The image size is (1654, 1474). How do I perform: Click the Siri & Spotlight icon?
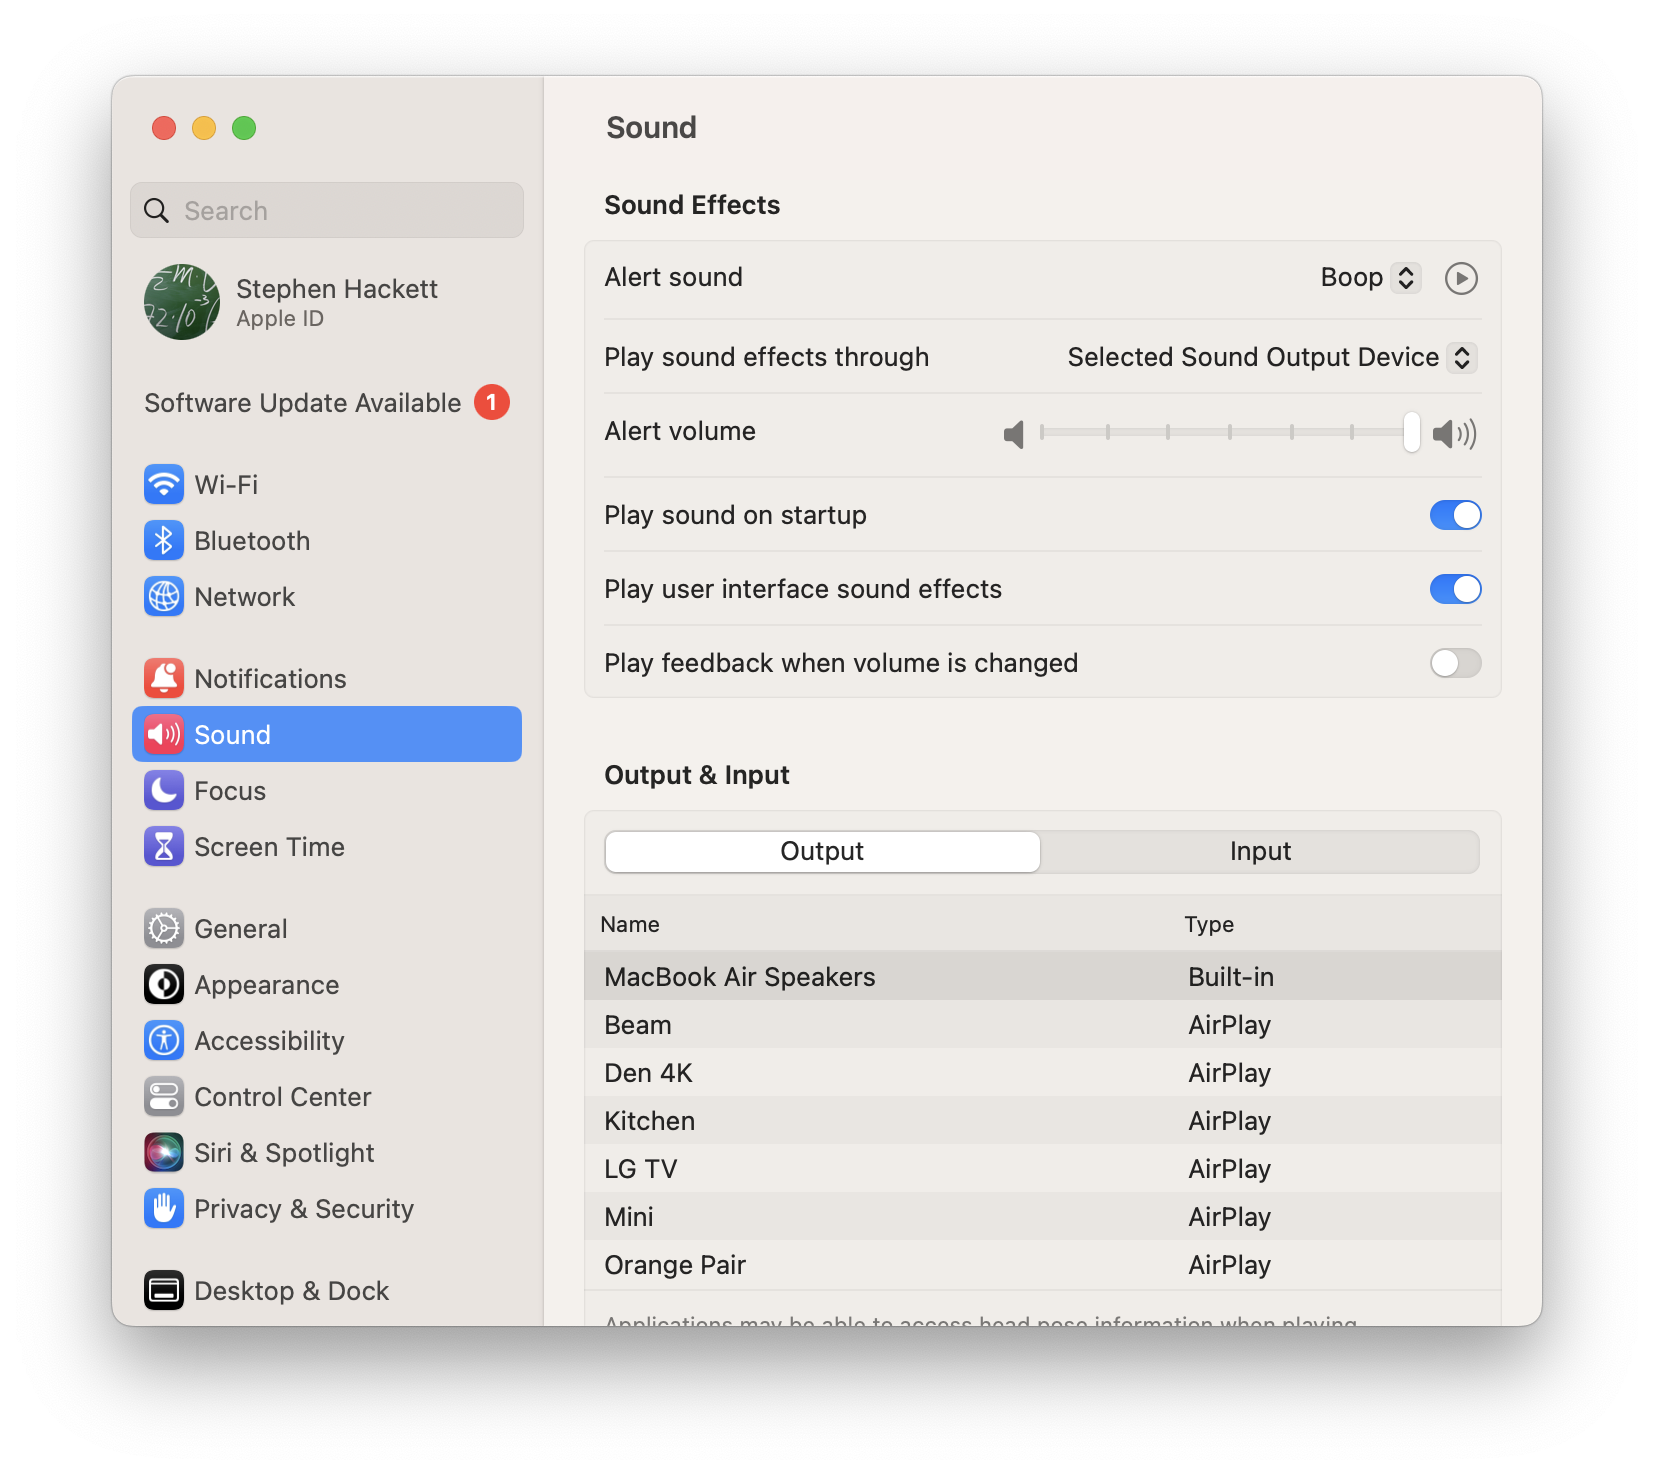coord(164,1153)
